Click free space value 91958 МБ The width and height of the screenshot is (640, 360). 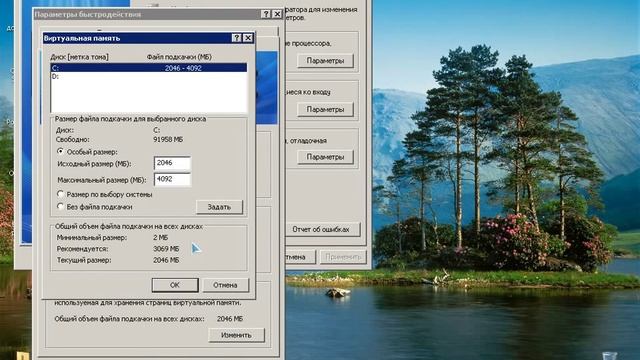pos(168,140)
